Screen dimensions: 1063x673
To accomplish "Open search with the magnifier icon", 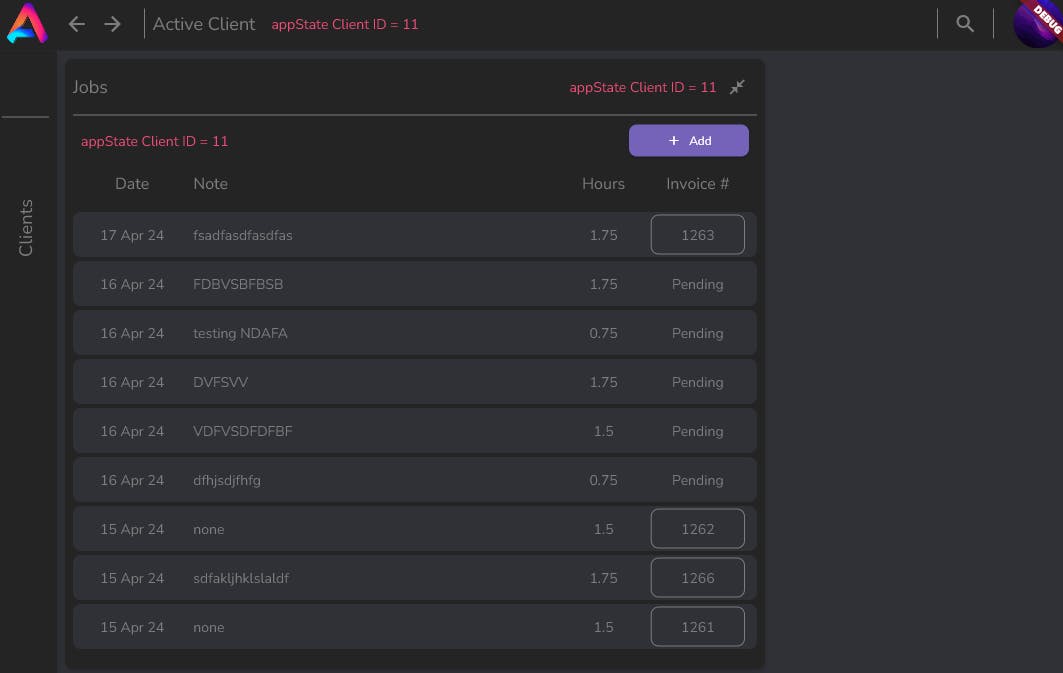I will [x=965, y=24].
